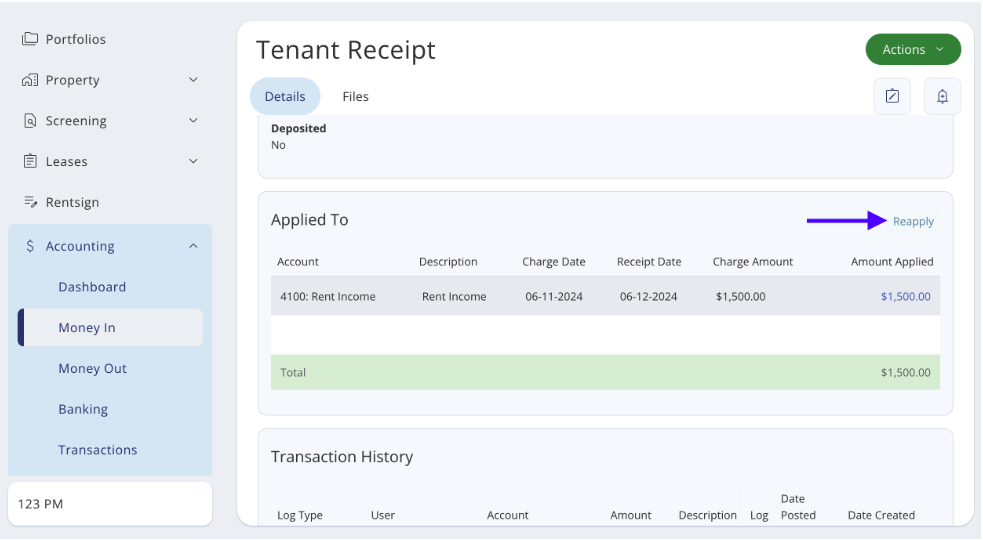Screen dimensions: 983x540
Task: Click the Leases clipboard icon
Action: [30, 161]
